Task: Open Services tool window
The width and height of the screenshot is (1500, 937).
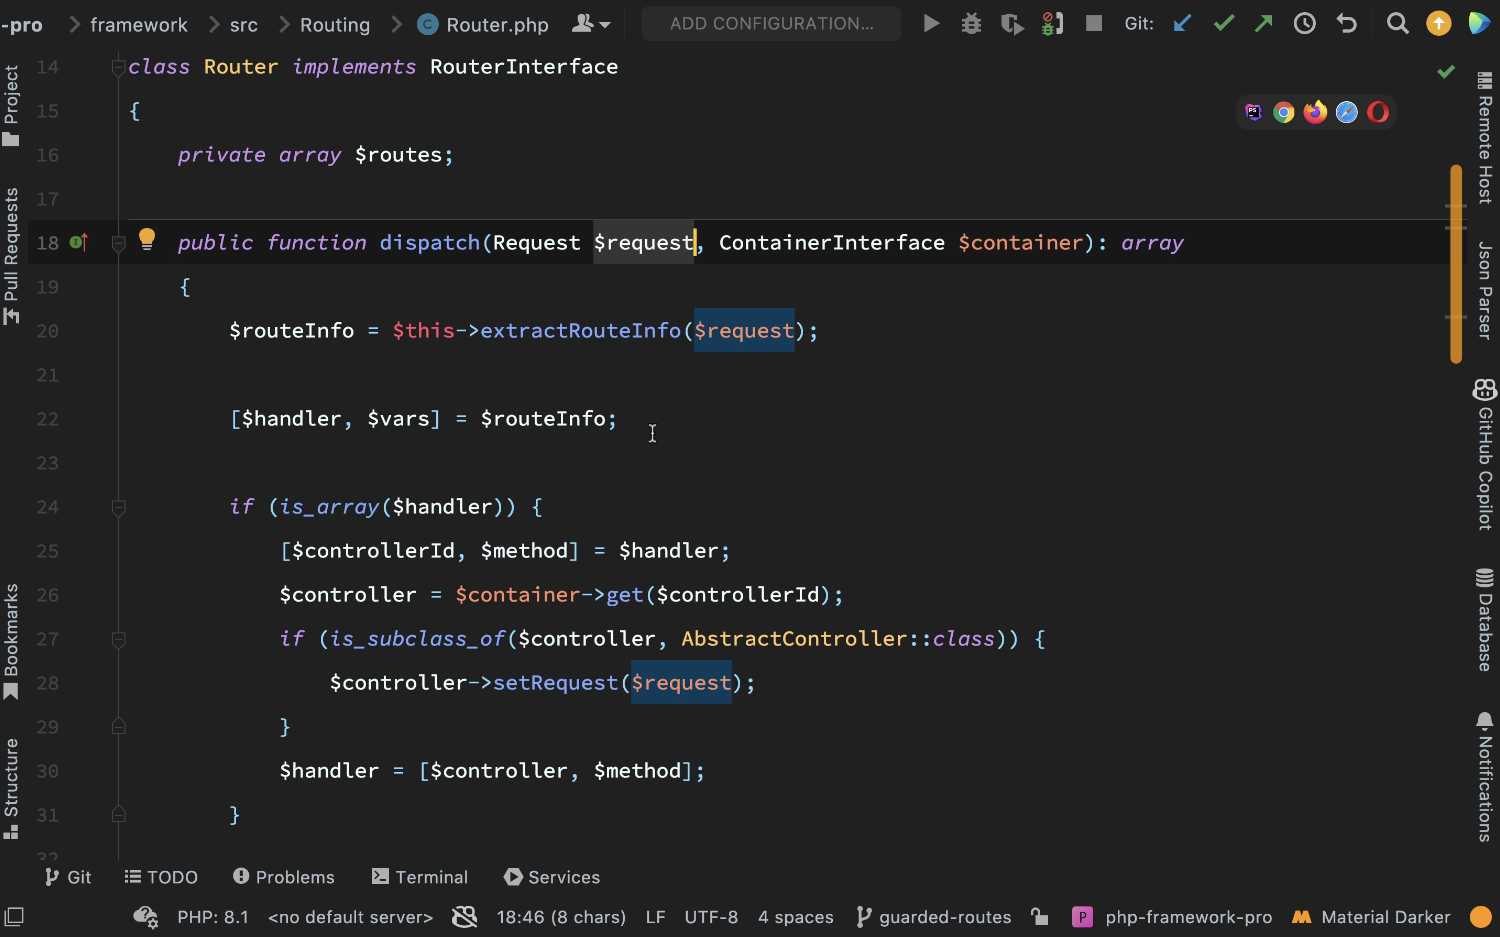Action: point(552,877)
